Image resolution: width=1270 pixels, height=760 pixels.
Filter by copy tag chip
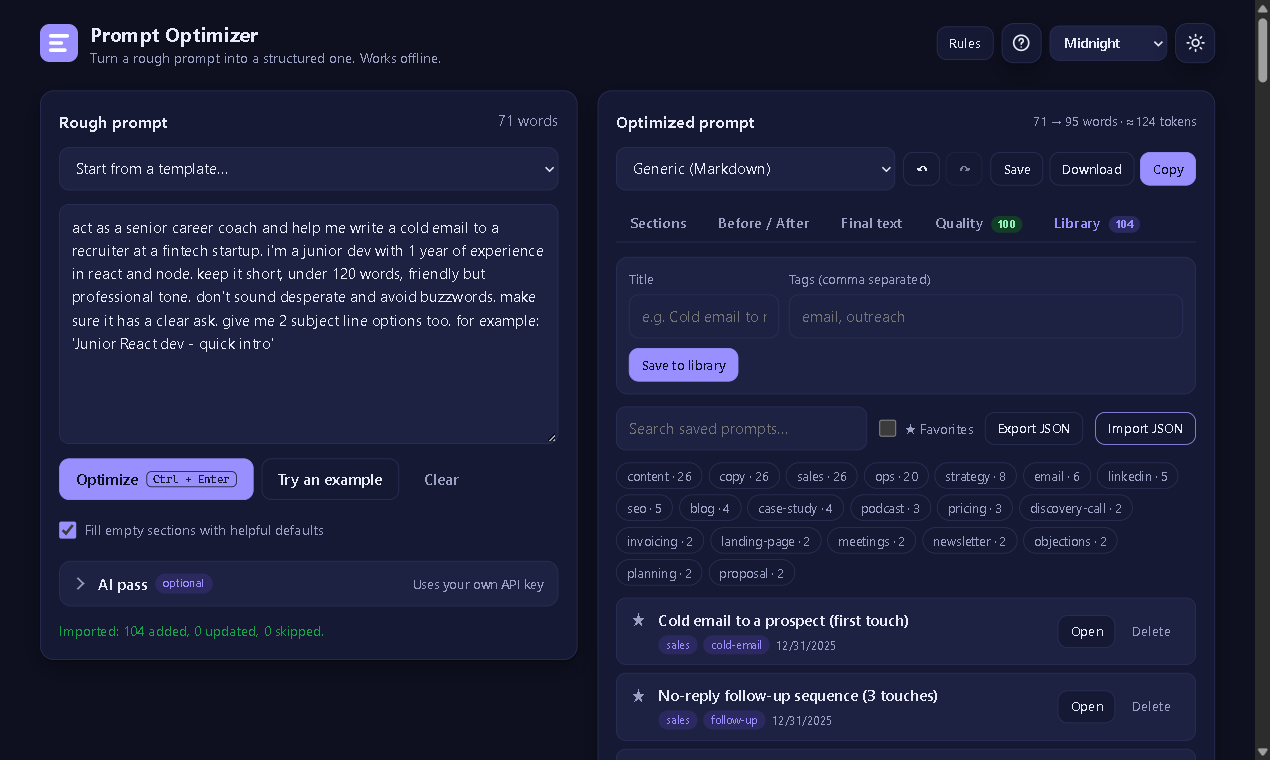coord(744,476)
